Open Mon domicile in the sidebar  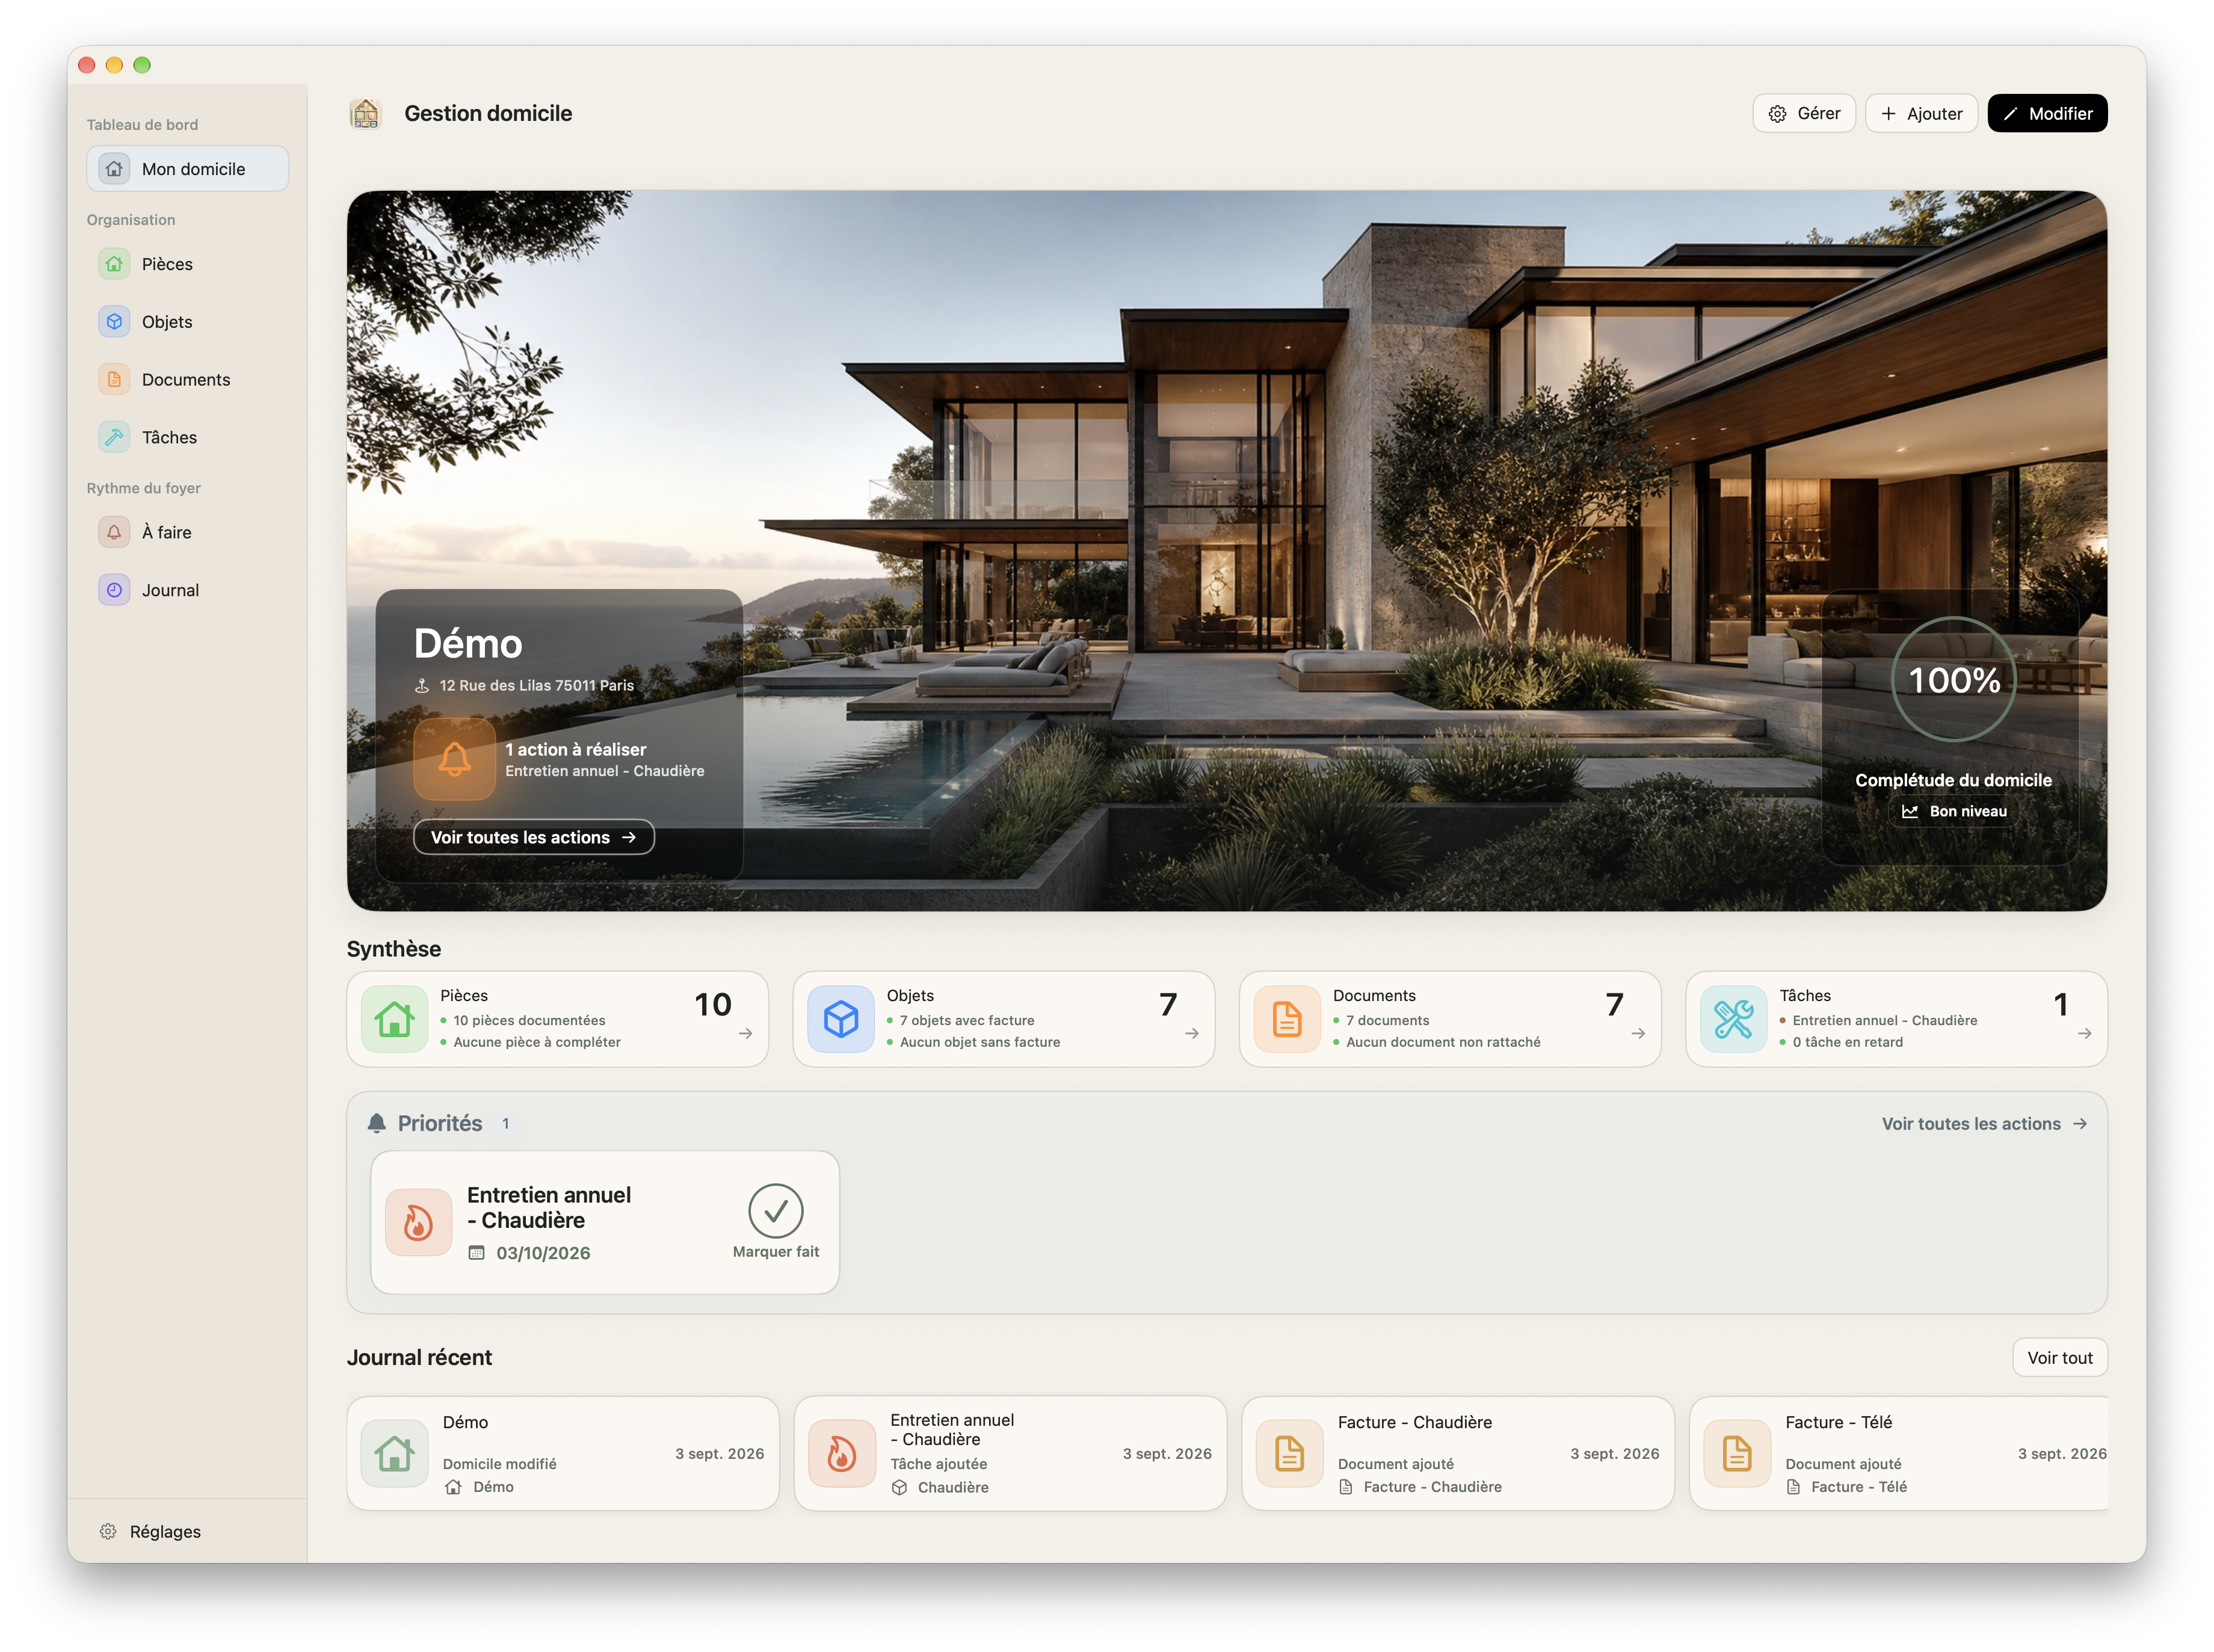pyautogui.click(x=187, y=169)
